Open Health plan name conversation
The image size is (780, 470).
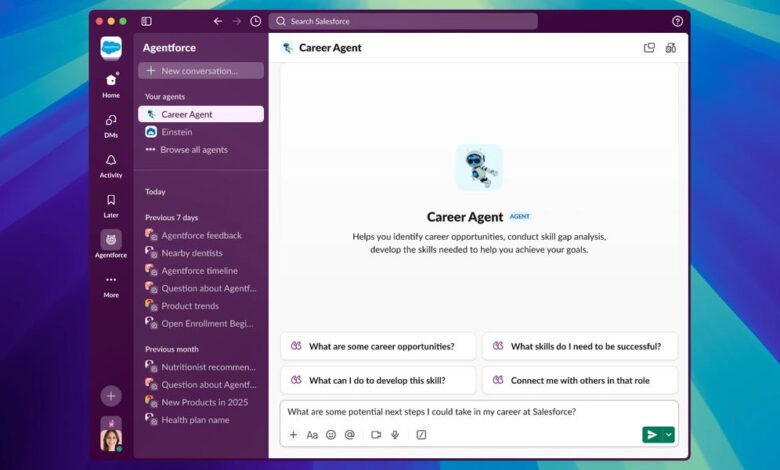[x=201, y=420]
